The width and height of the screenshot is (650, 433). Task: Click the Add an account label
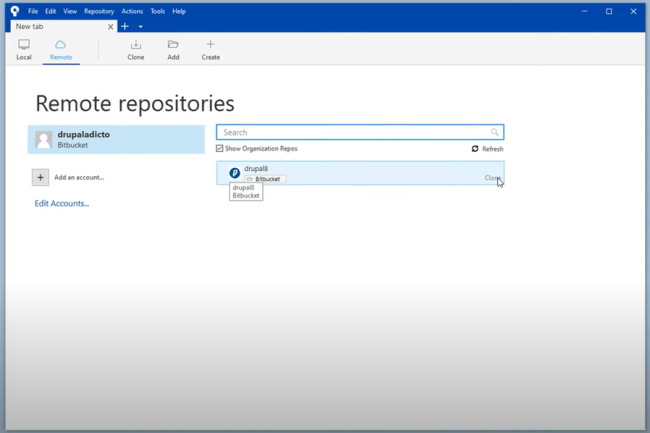coord(79,177)
